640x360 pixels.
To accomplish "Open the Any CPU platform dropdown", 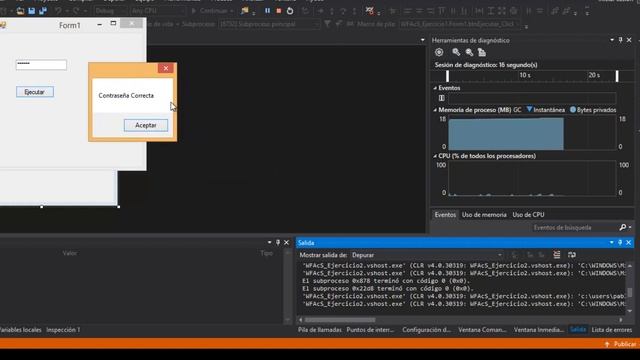I will [x=158, y=11].
